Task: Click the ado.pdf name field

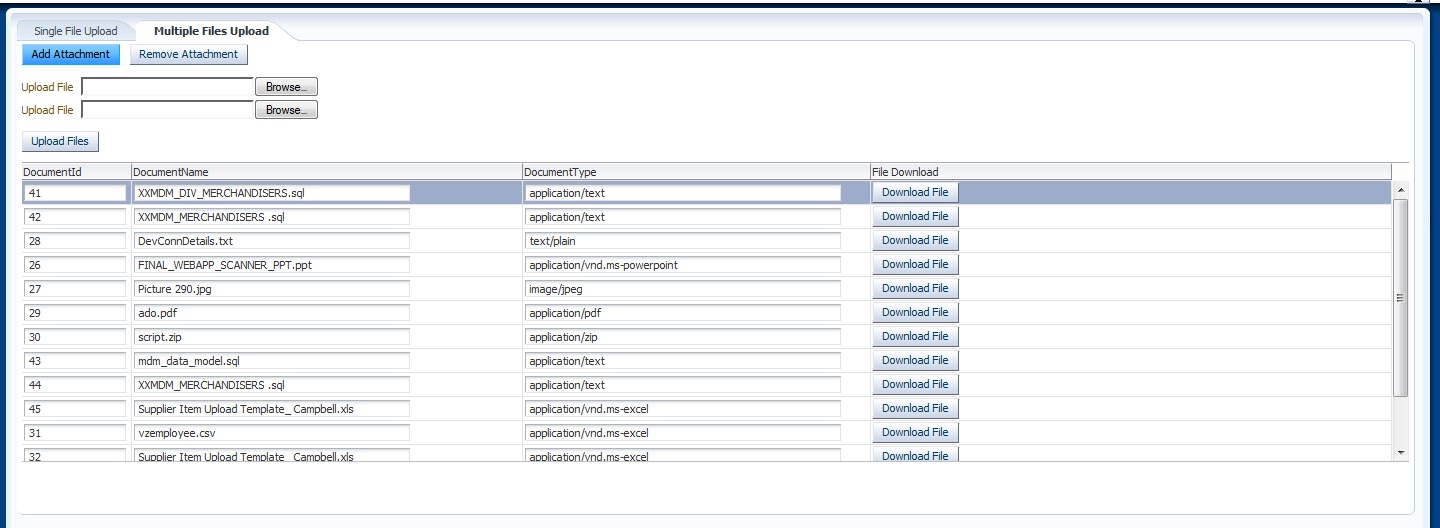Action: [x=272, y=313]
